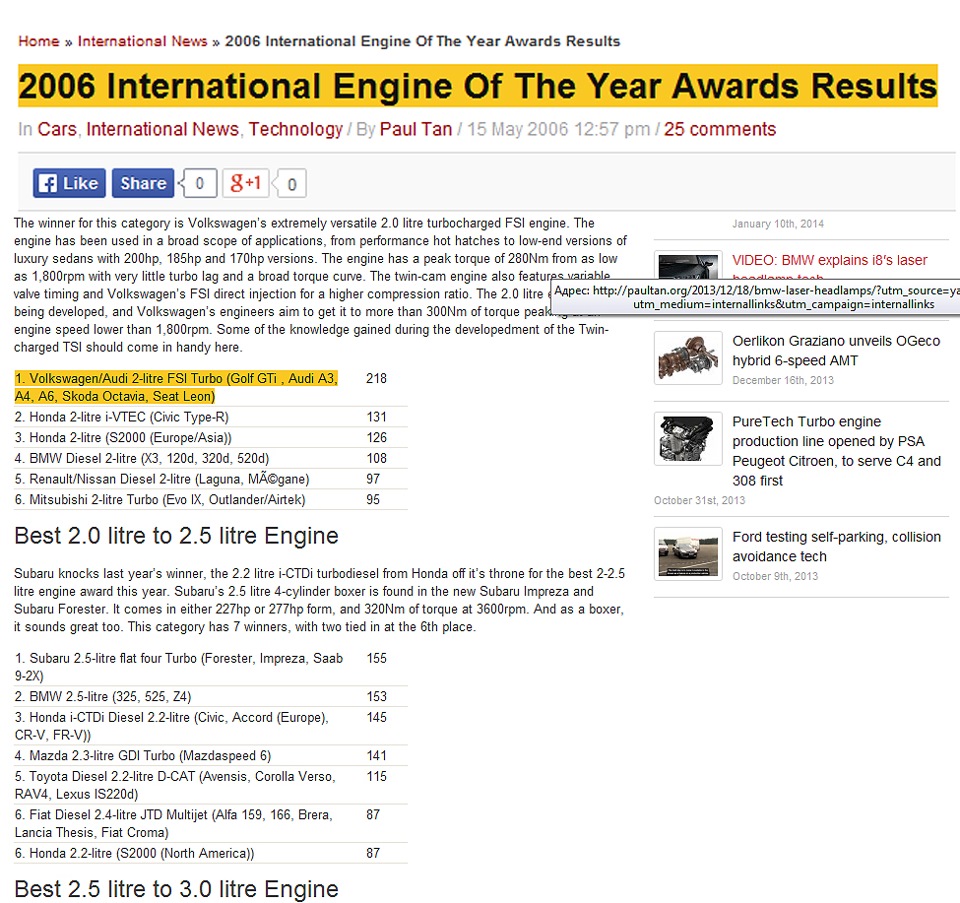Click the highlighted Volkswagen/Audi 2-litre FSI Turbo row
Viewport: 960px width, 903px height.
click(211, 387)
